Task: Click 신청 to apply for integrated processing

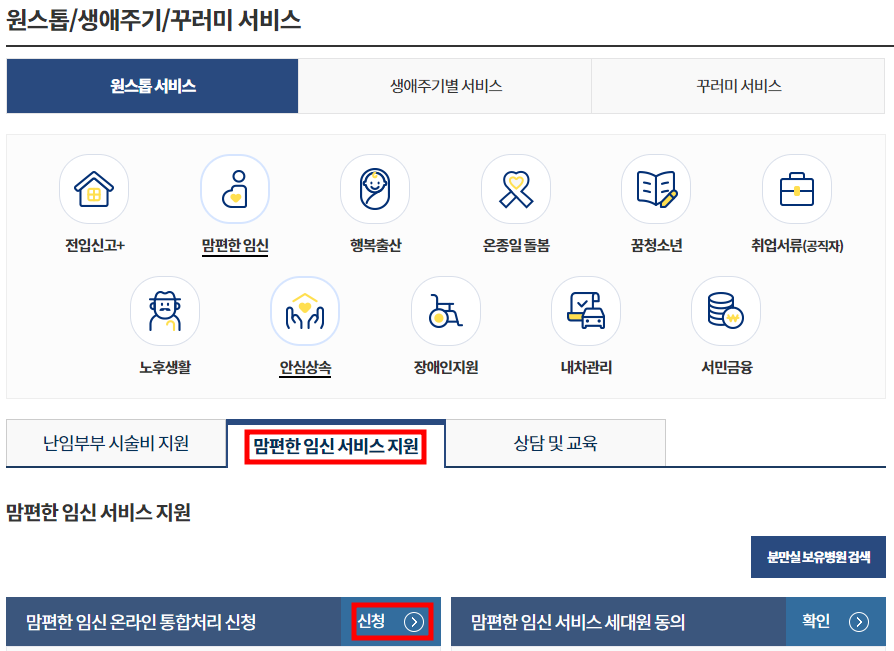Action: [x=391, y=621]
